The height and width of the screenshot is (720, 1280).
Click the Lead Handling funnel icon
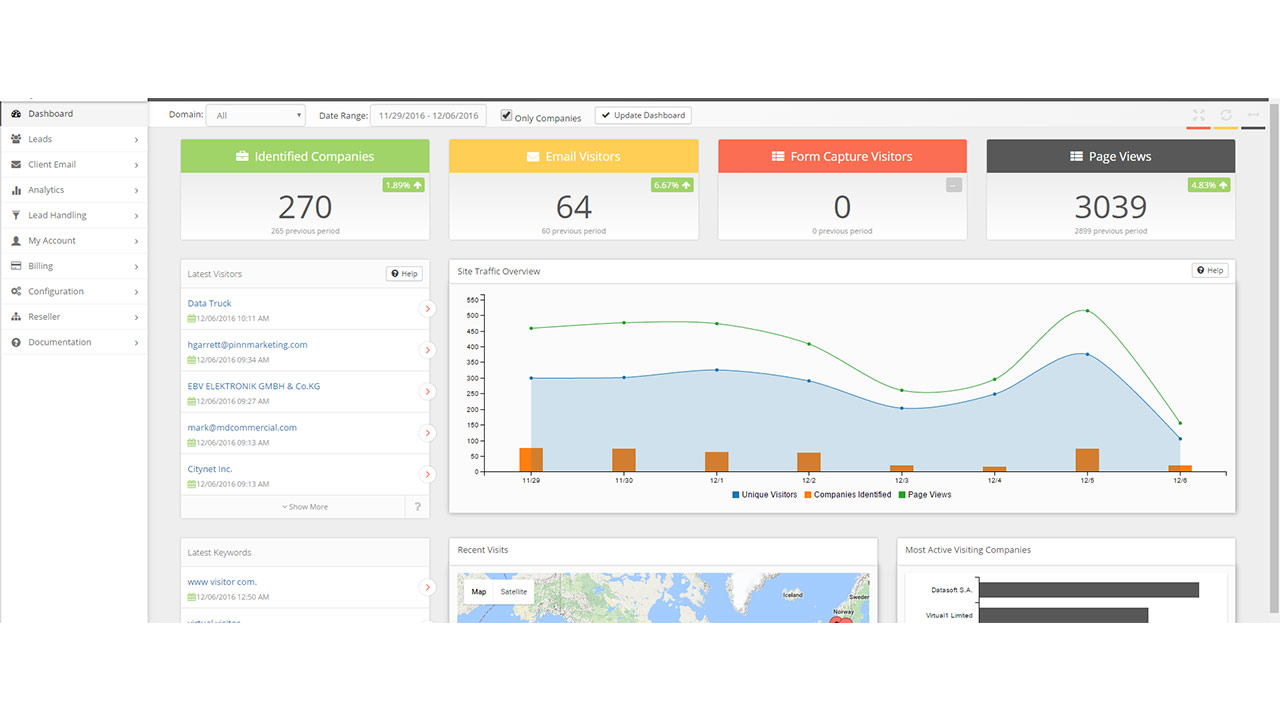point(17,215)
